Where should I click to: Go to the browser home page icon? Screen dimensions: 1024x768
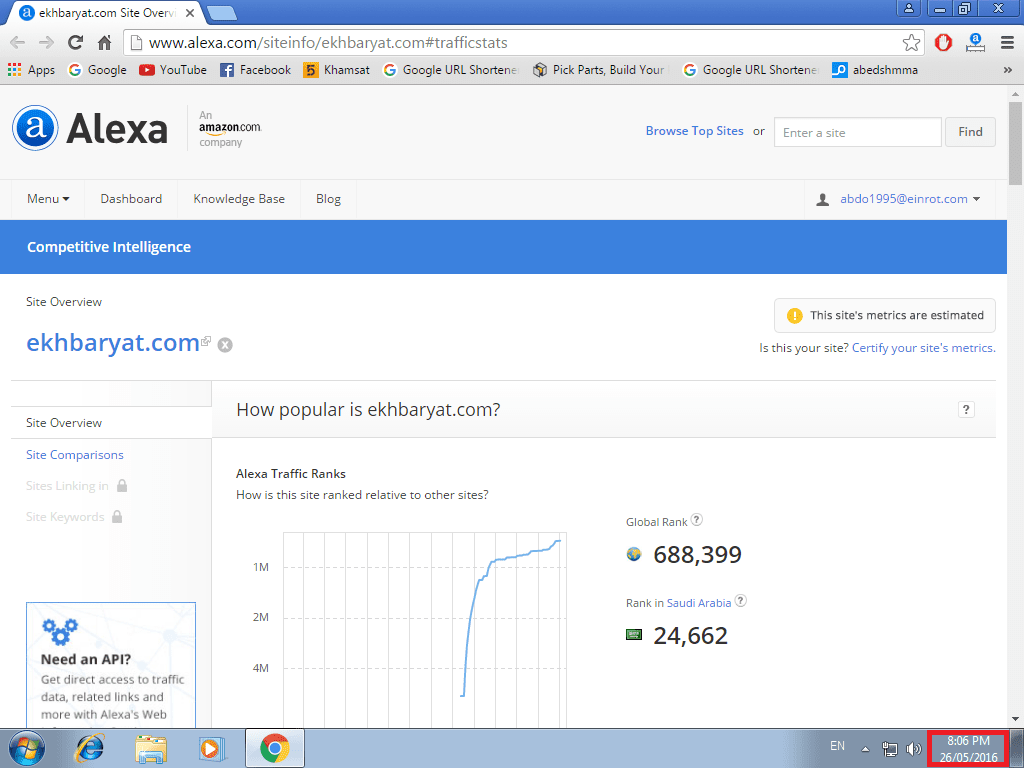tap(104, 43)
